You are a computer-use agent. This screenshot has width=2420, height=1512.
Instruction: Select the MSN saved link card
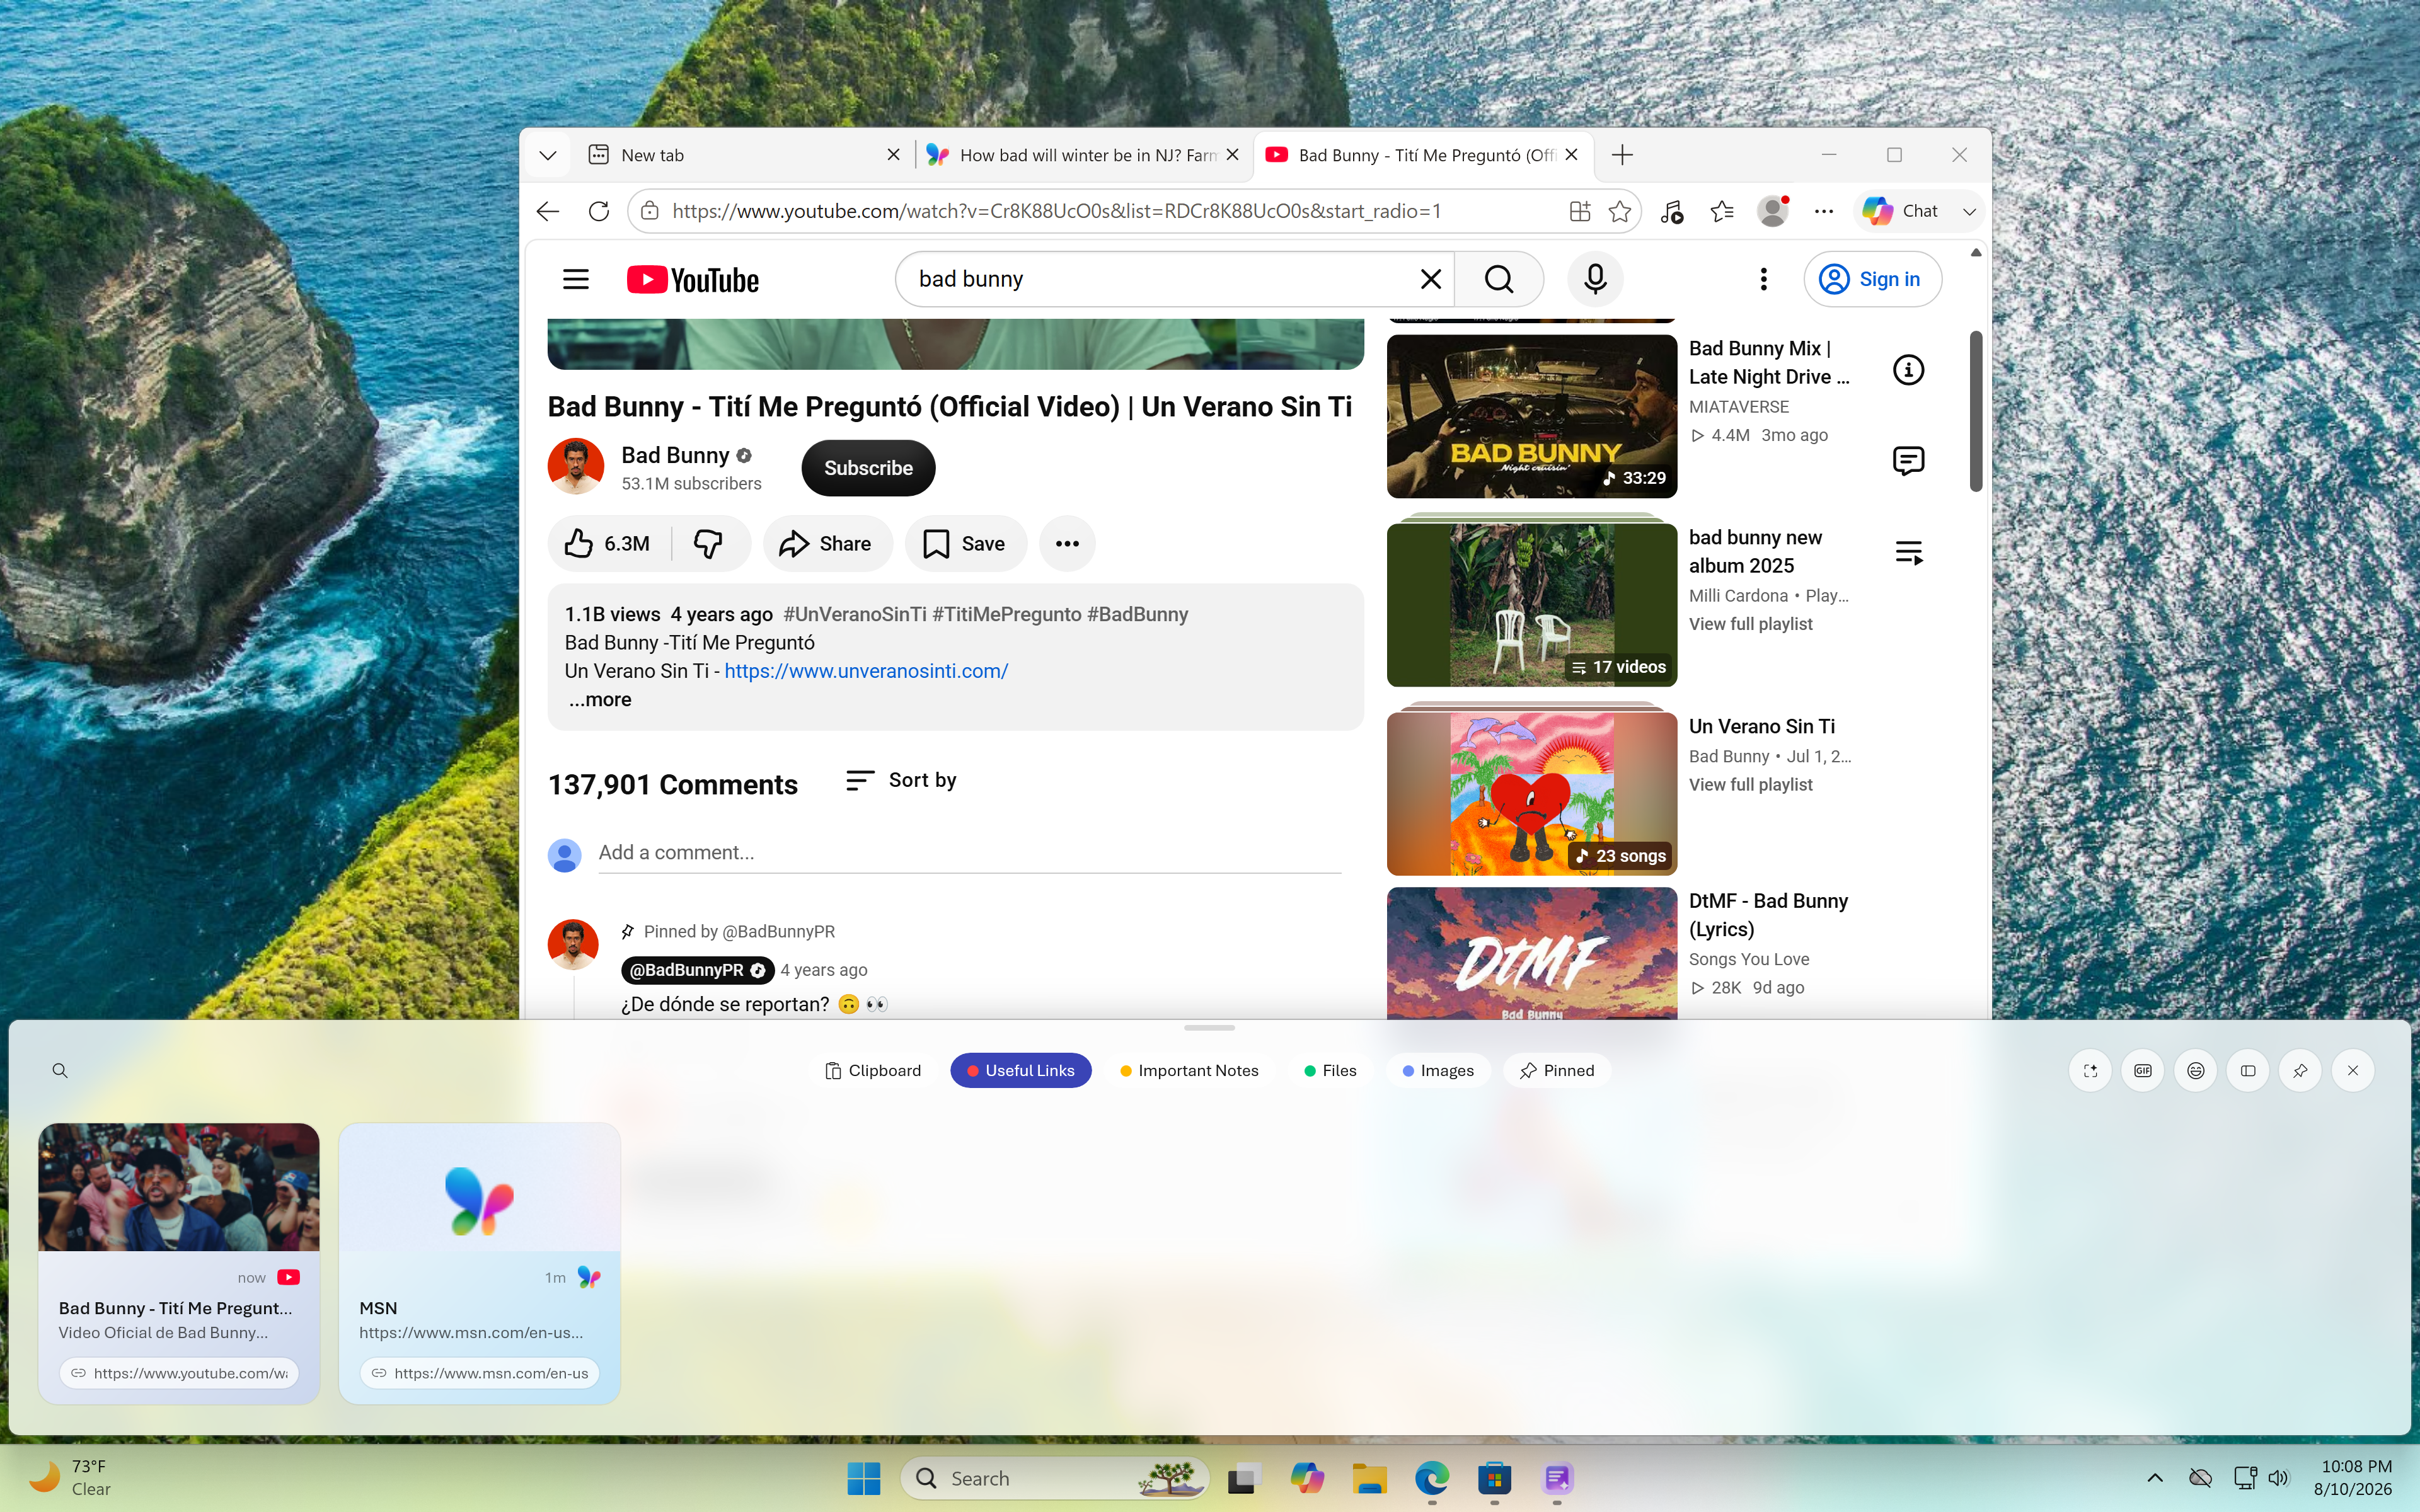click(479, 1263)
